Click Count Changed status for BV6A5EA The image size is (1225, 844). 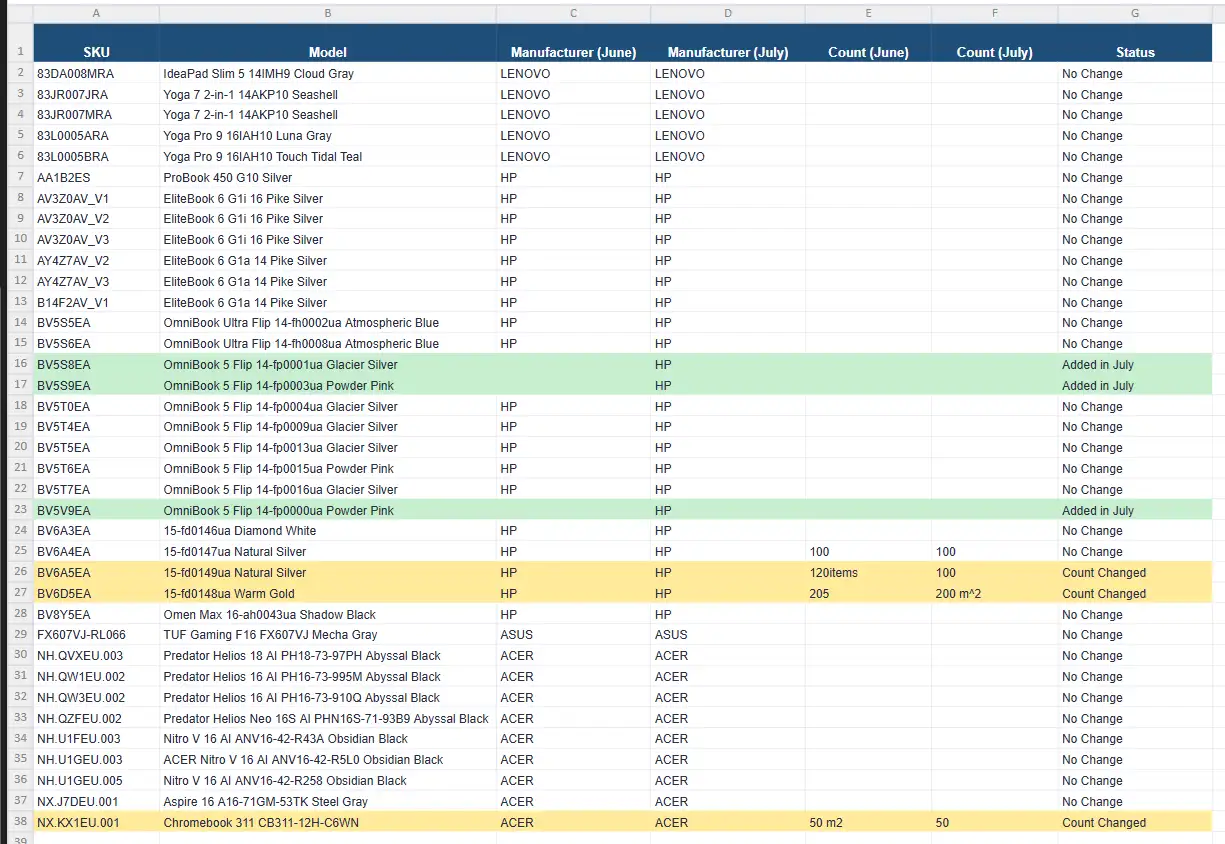(1135, 573)
